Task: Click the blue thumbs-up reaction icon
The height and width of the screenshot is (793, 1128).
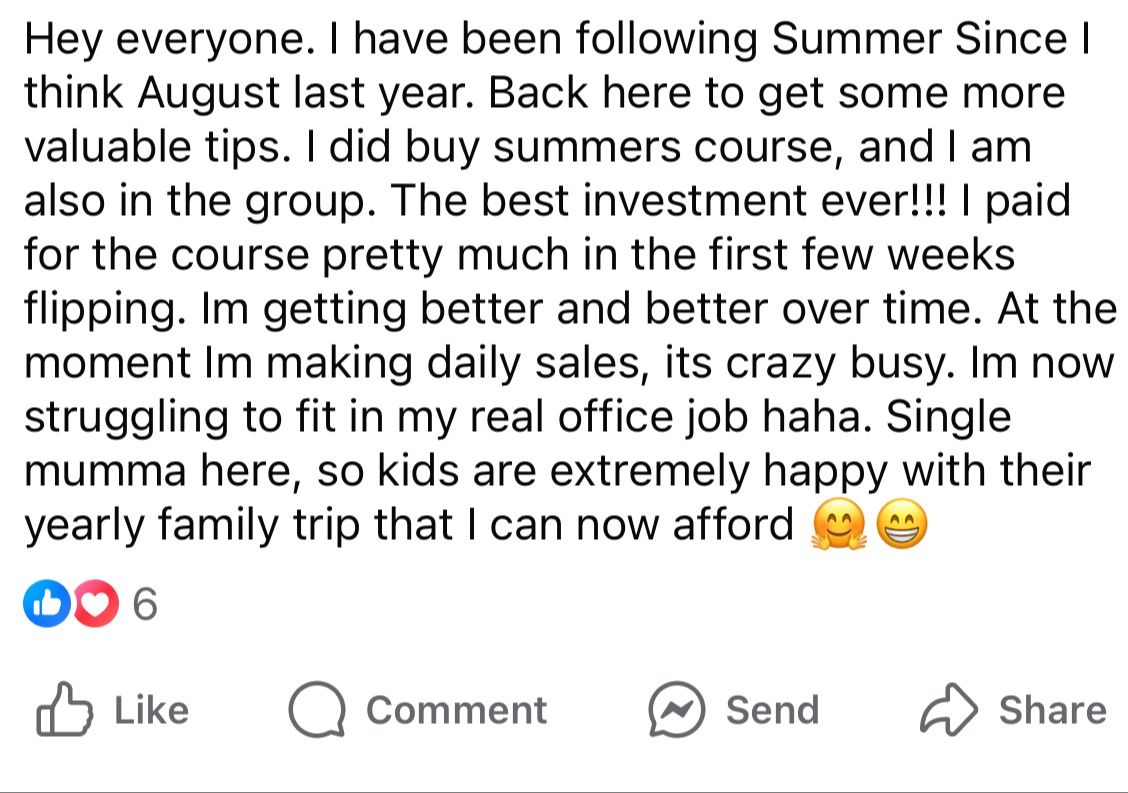Action: pyautogui.click(x=43, y=604)
